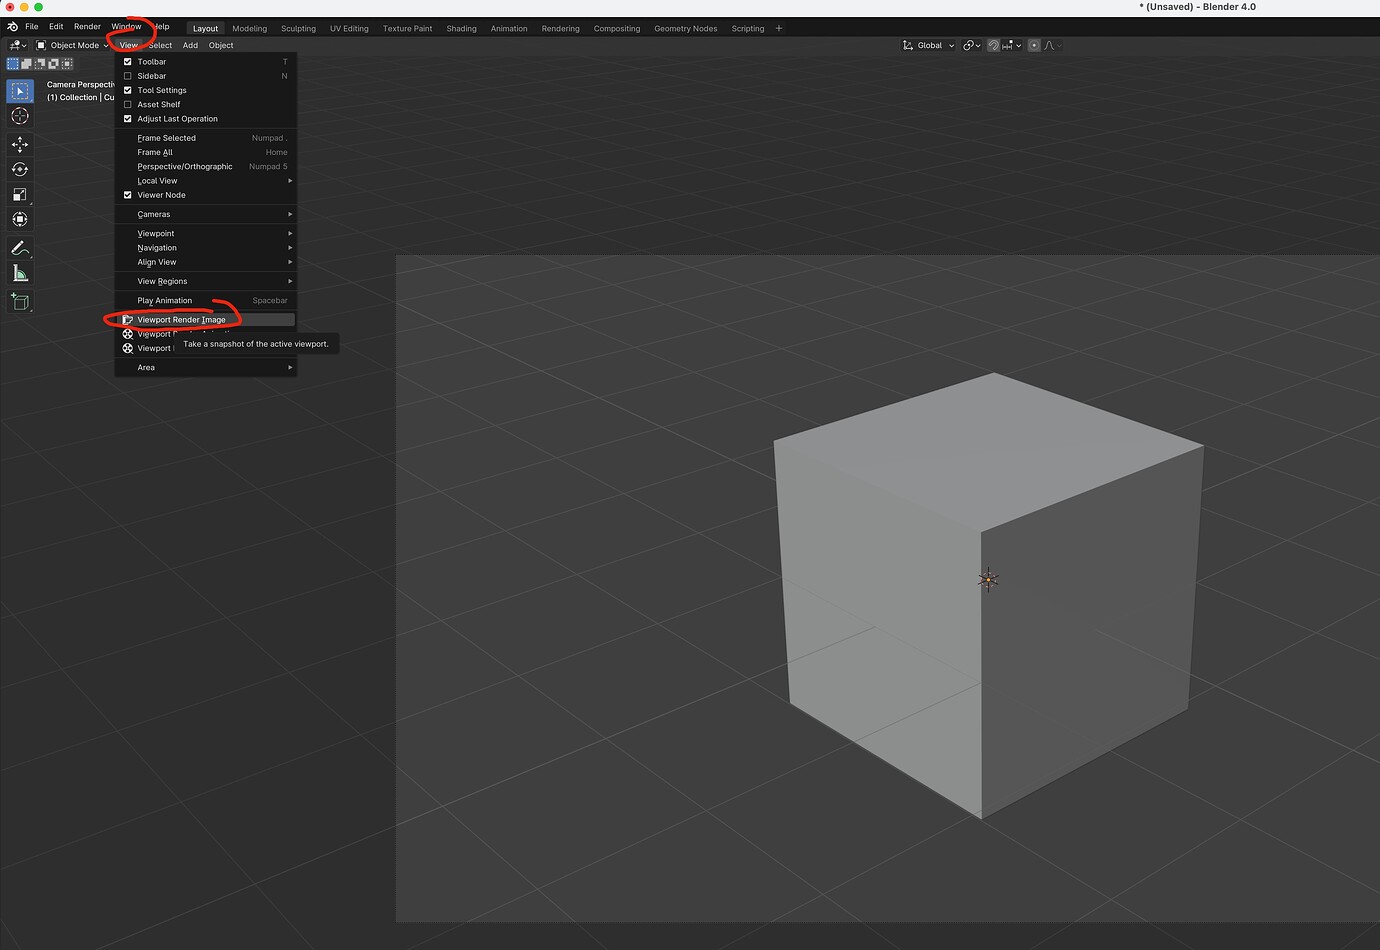Toggle the Viewer Node checkbox
The height and width of the screenshot is (950, 1380).
(127, 195)
